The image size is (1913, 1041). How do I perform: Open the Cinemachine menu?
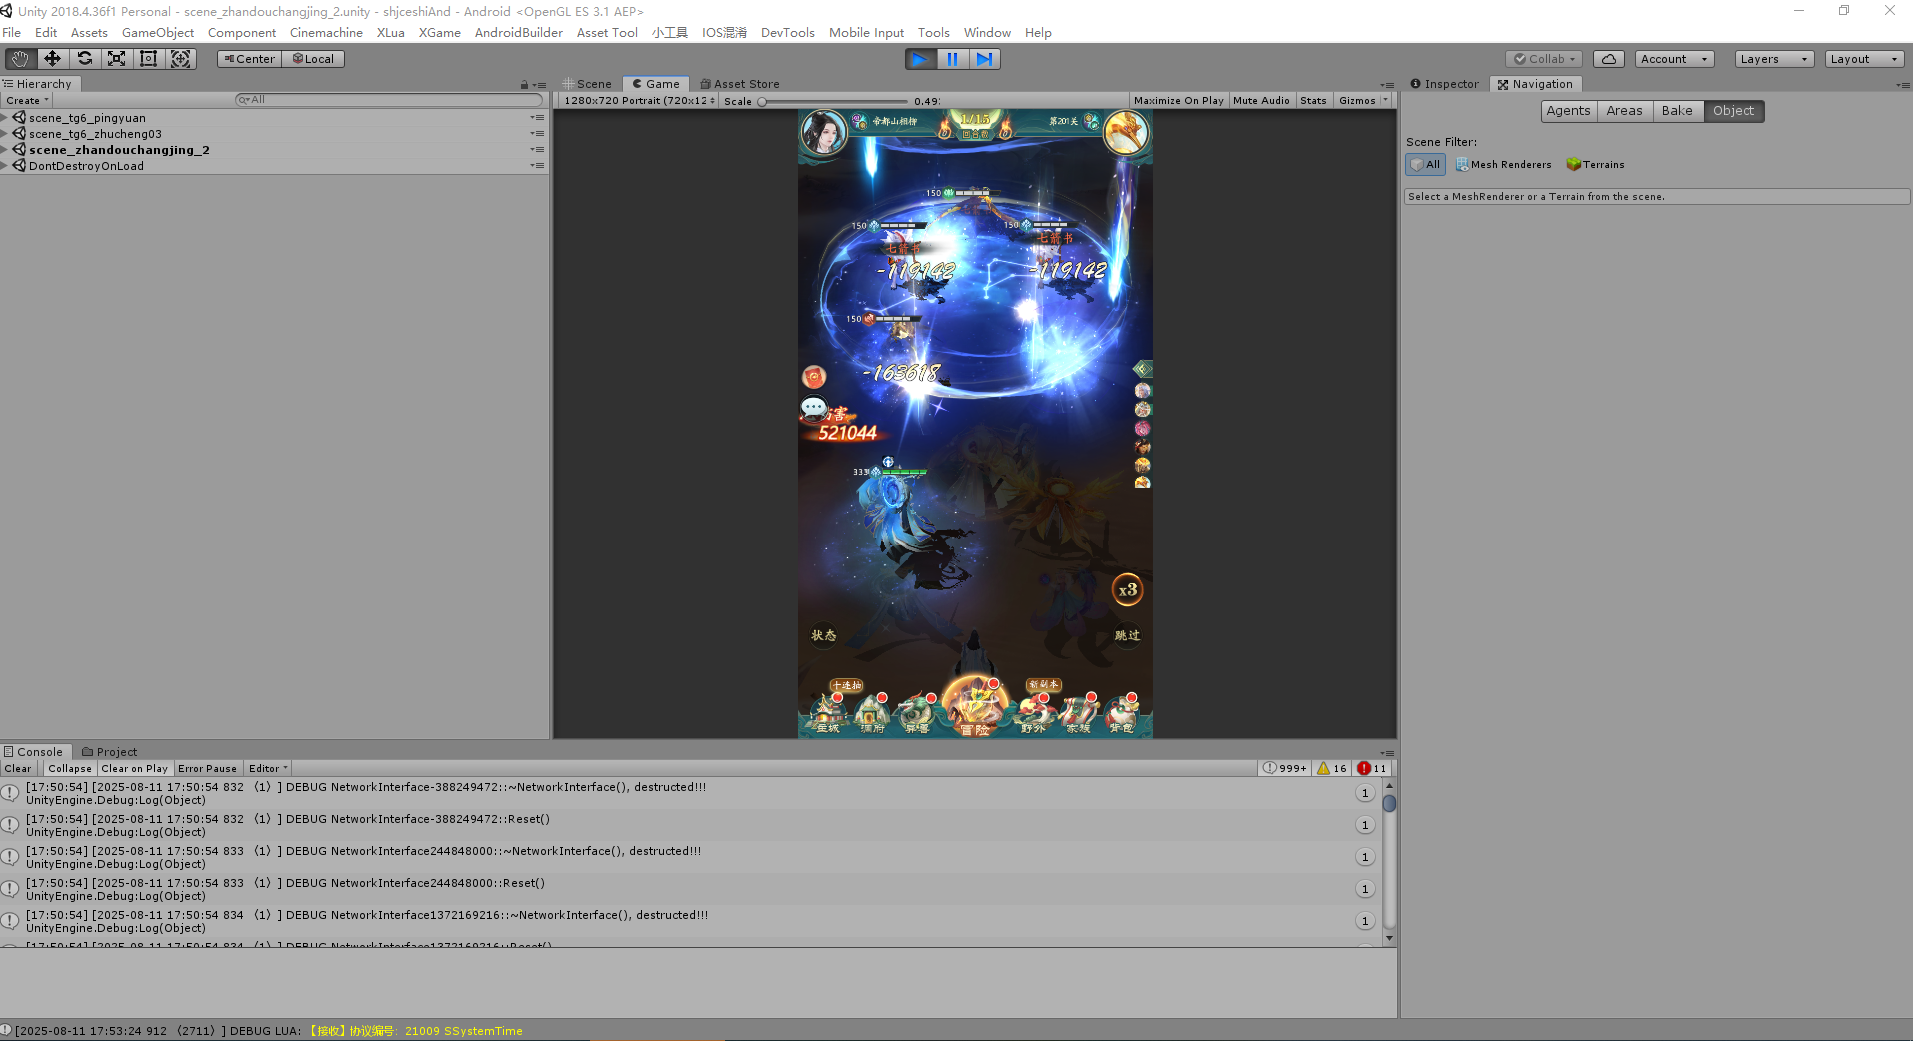[x=326, y=32]
